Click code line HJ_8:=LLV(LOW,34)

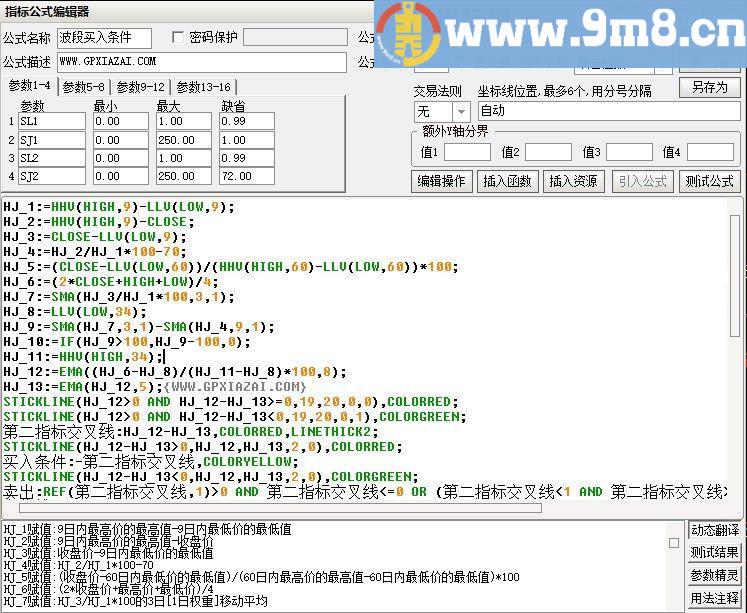[x=75, y=312]
